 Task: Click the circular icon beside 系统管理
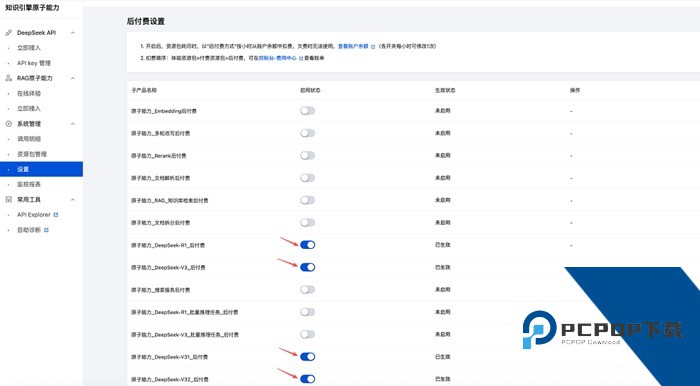(x=8, y=124)
